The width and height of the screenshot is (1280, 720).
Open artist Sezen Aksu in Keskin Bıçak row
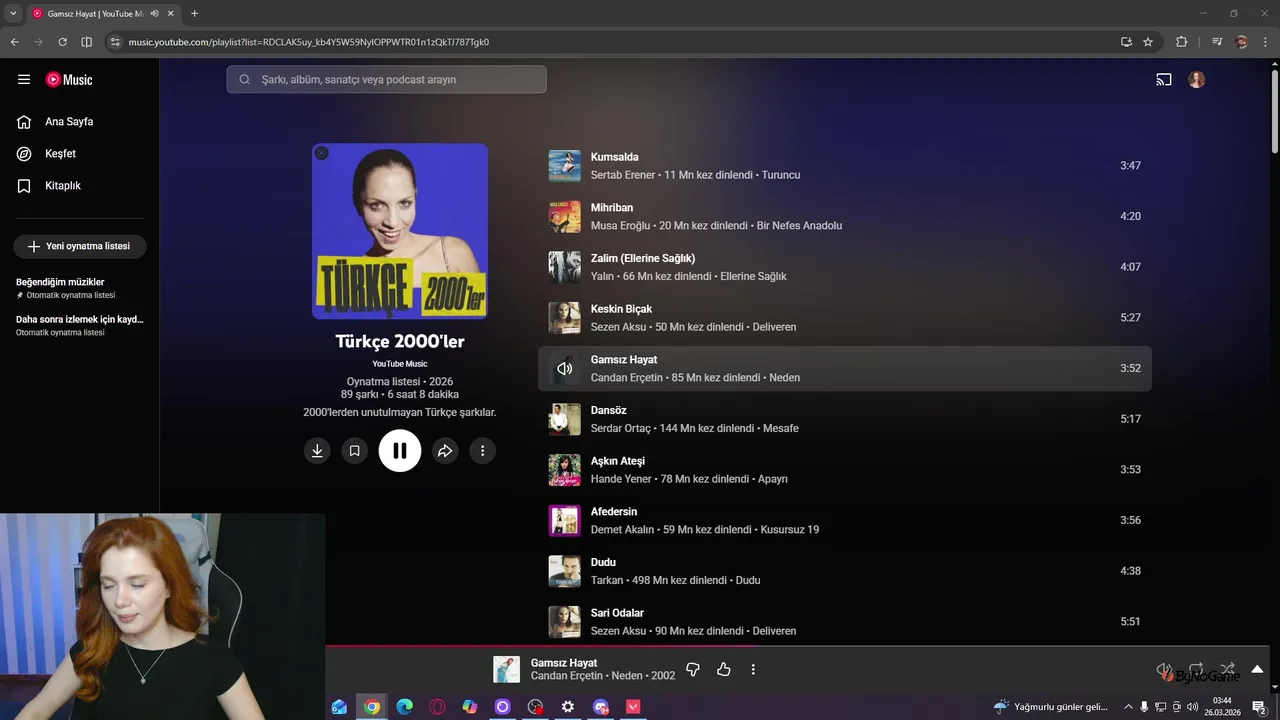[618, 327]
